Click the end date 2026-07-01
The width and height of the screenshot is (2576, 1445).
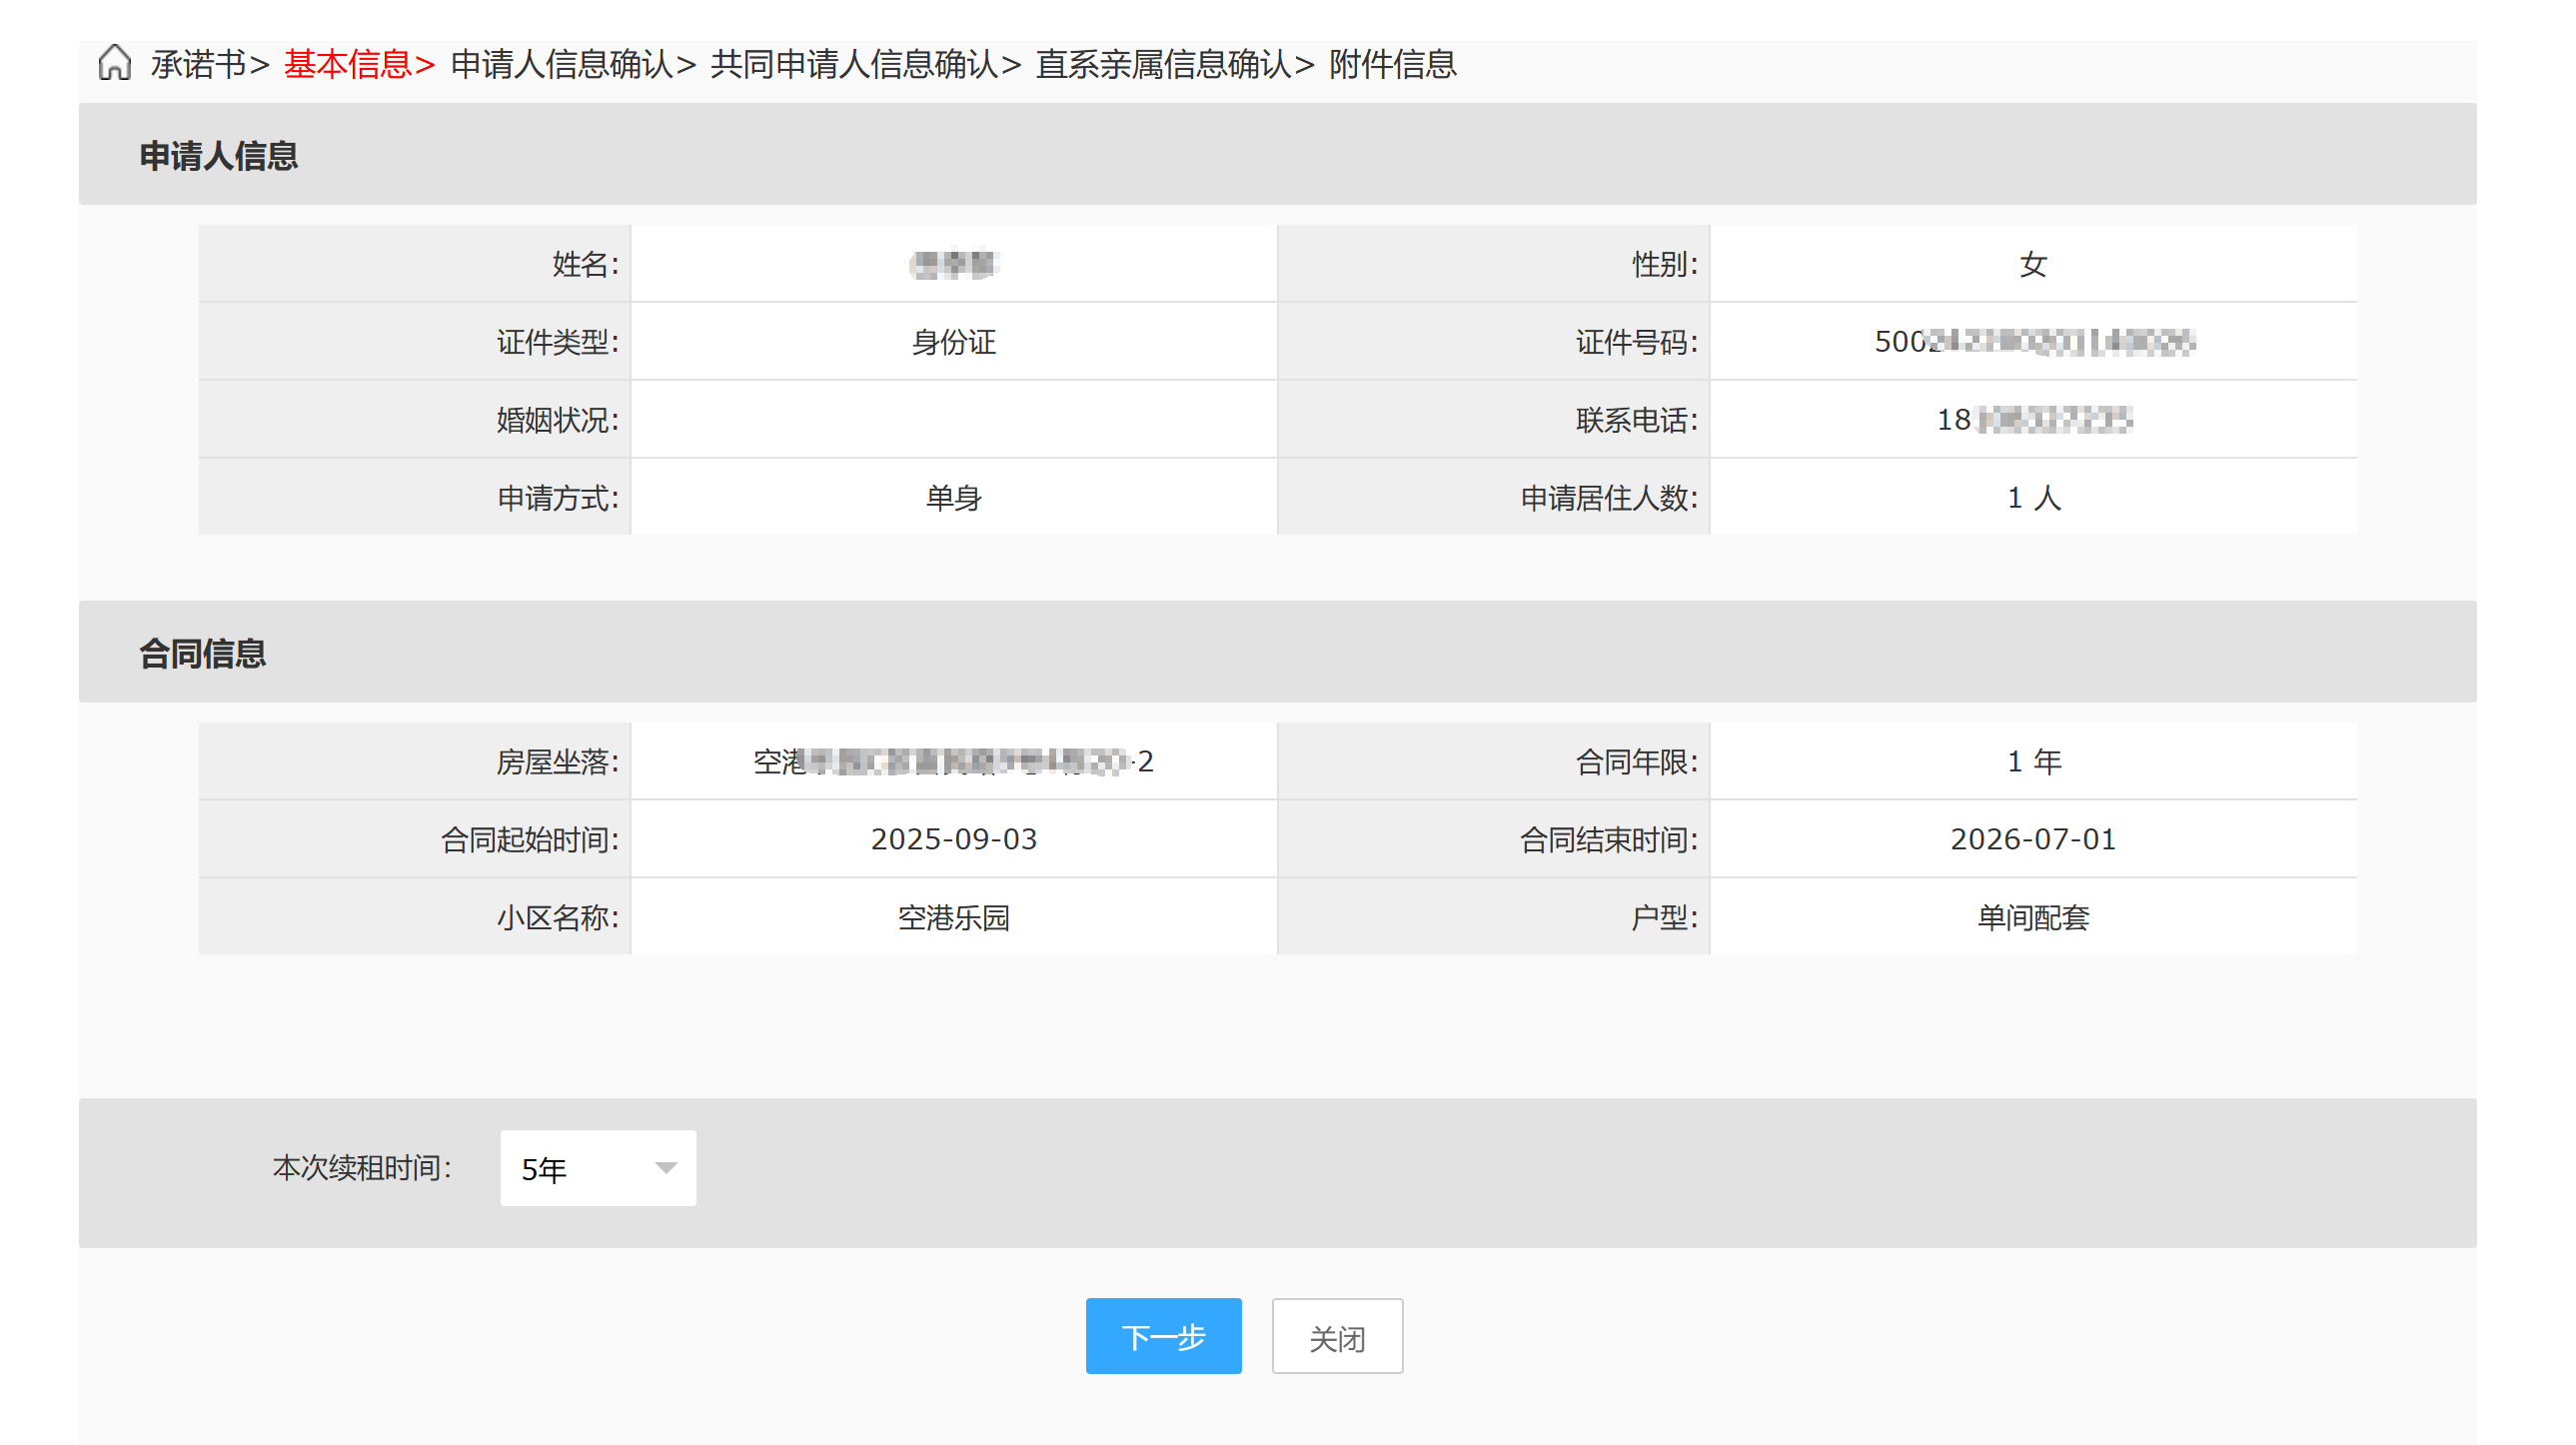(x=2033, y=840)
